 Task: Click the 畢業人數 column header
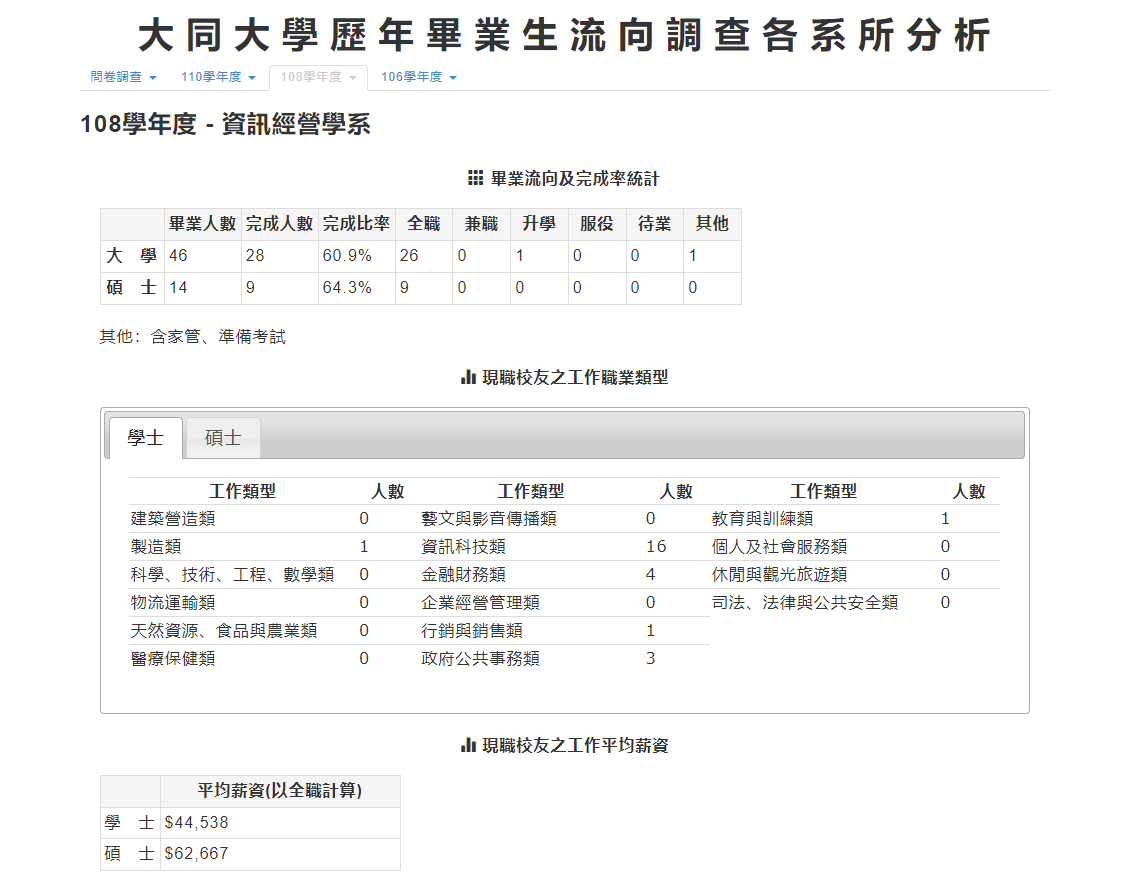(x=203, y=224)
